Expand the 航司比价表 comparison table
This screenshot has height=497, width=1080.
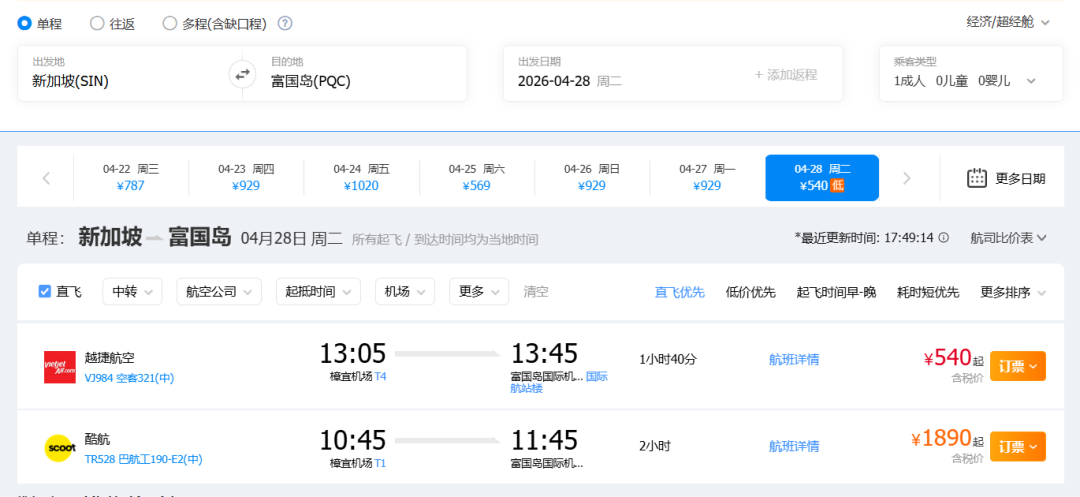click(x=1008, y=238)
